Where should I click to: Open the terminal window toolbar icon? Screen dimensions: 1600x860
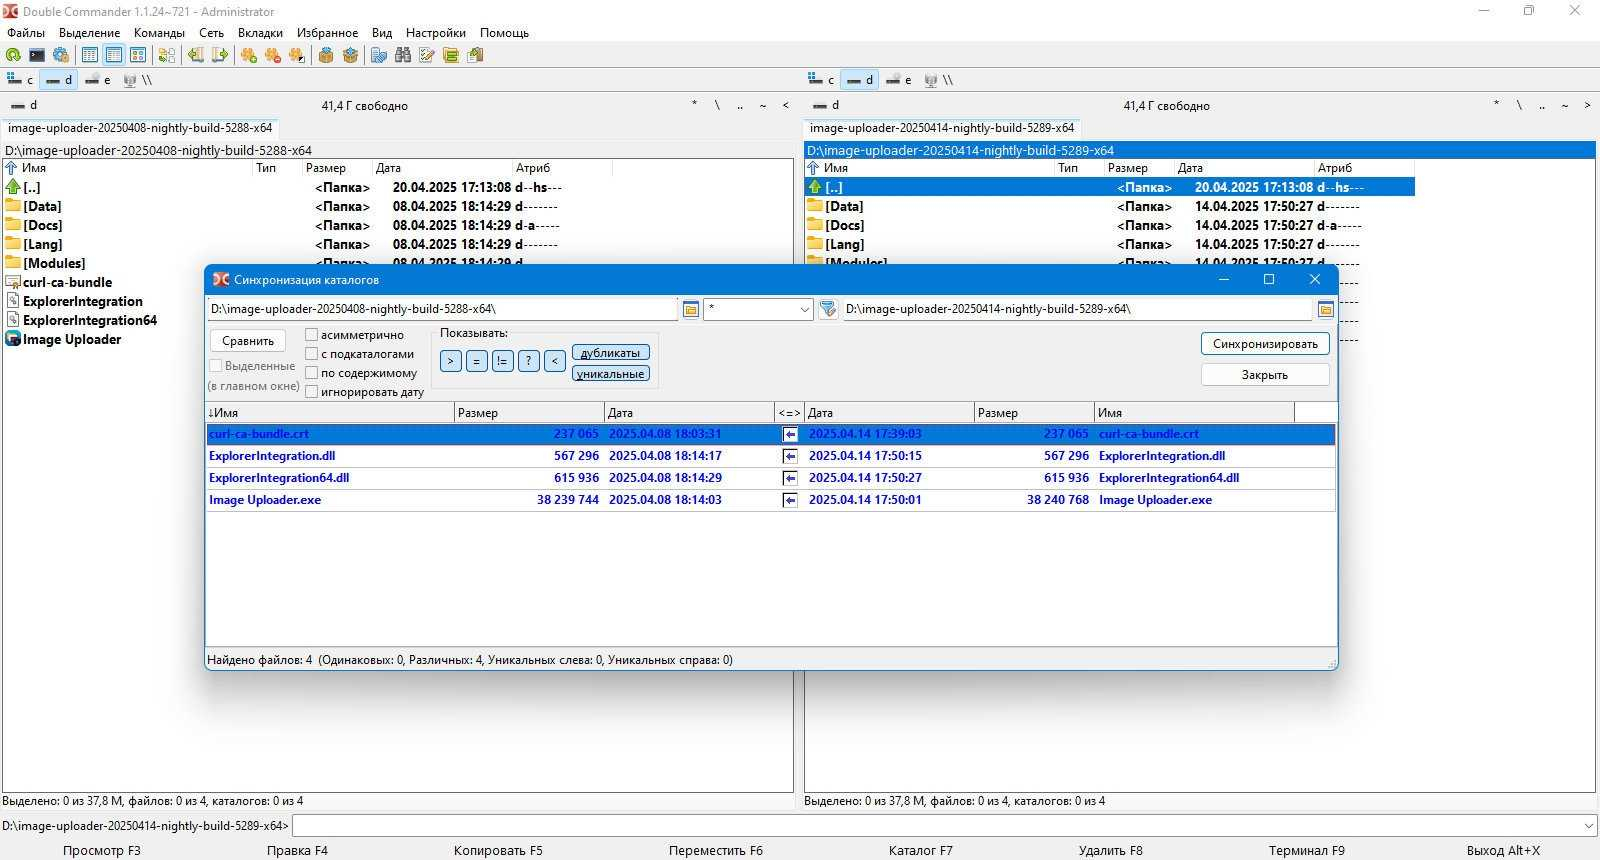tap(37, 55)
